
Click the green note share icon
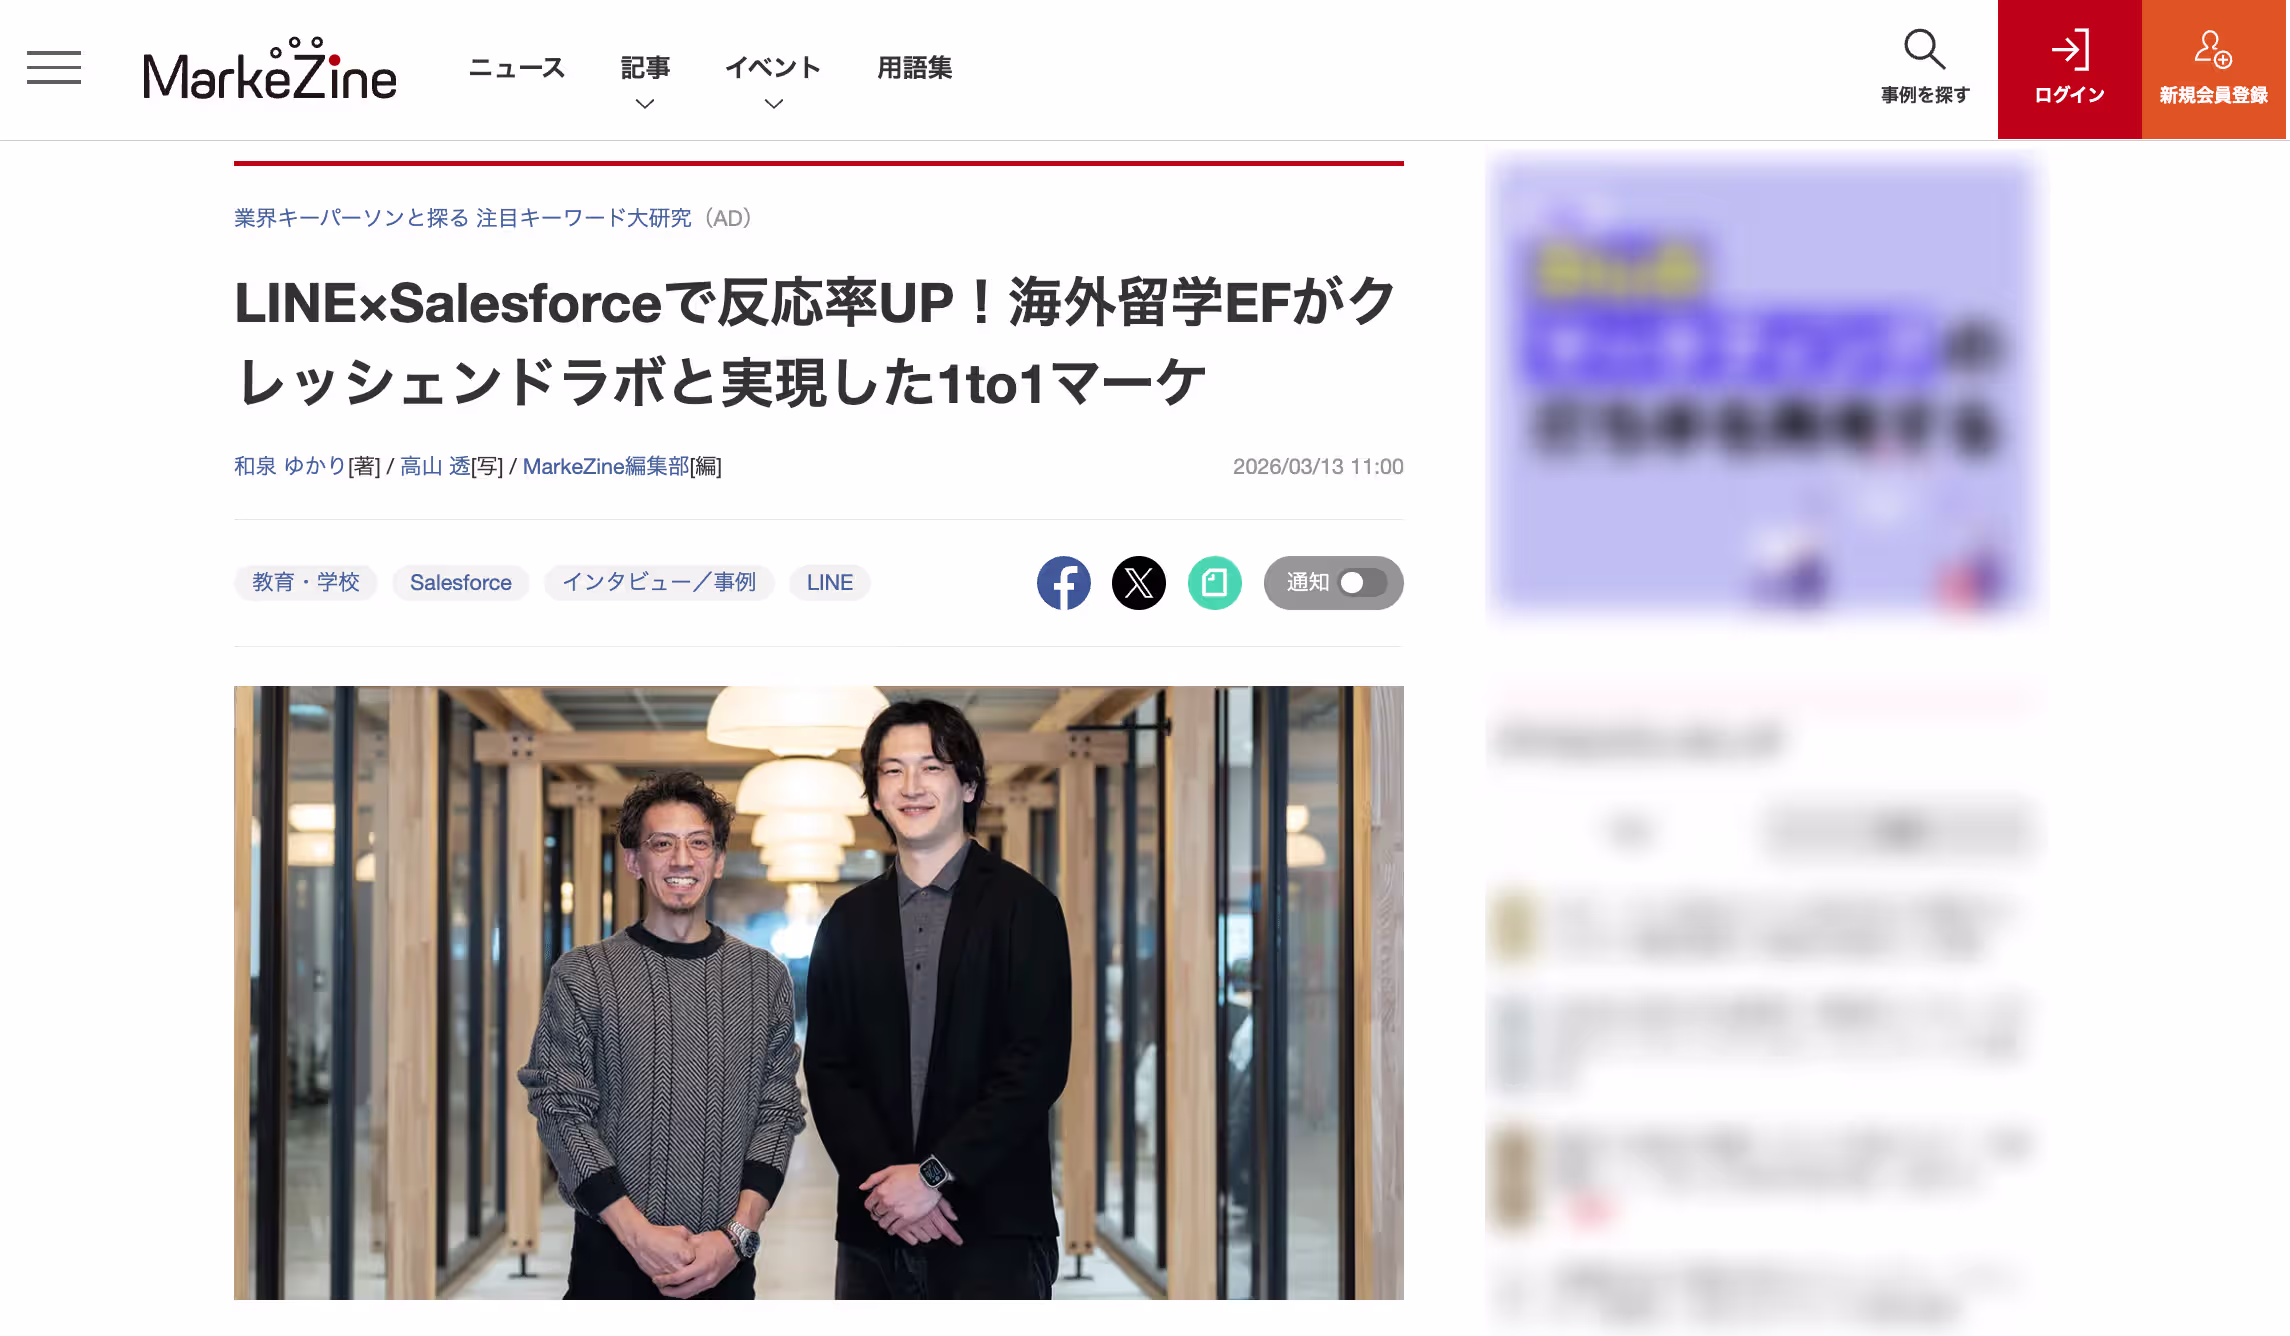pos(1215,583)
